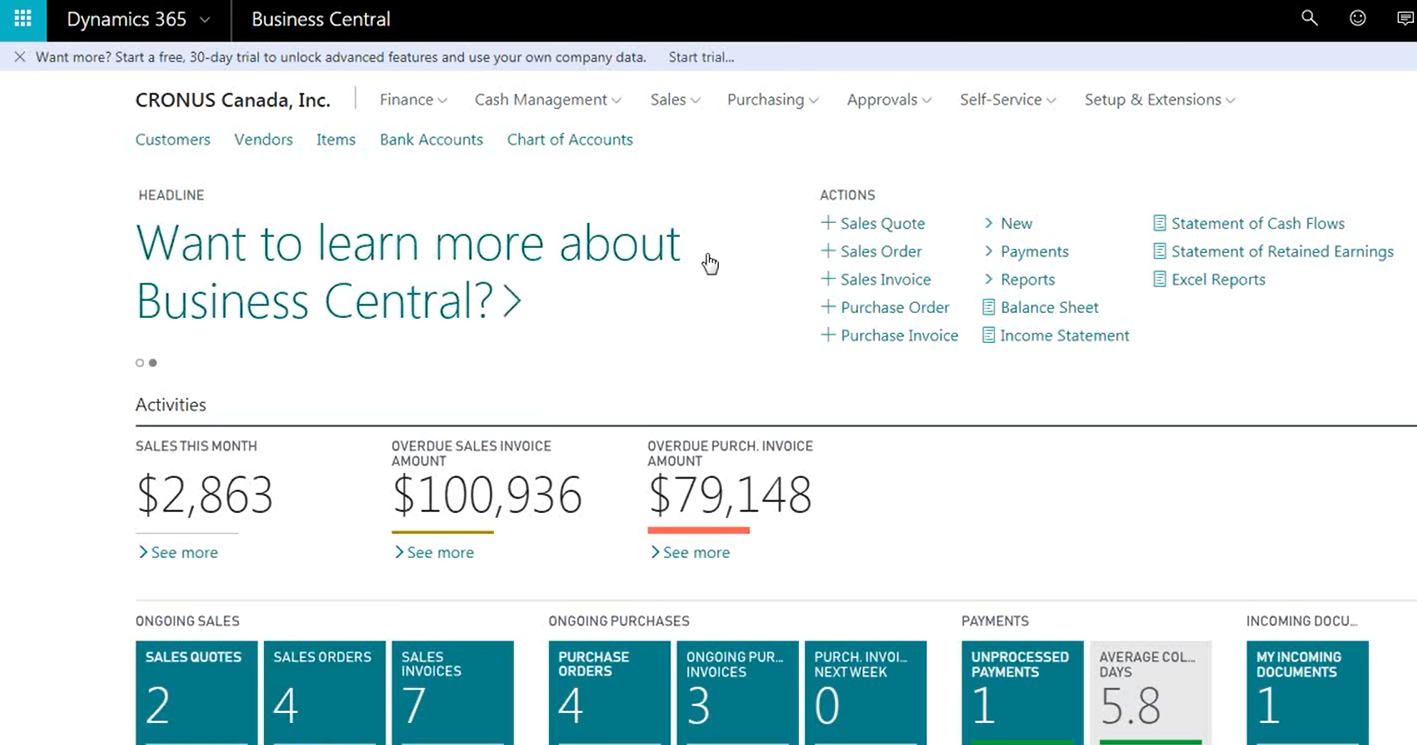The image size is (1417, 745).
Task: Click the plus icon beside Sales Quote
Action: [827, 223]
